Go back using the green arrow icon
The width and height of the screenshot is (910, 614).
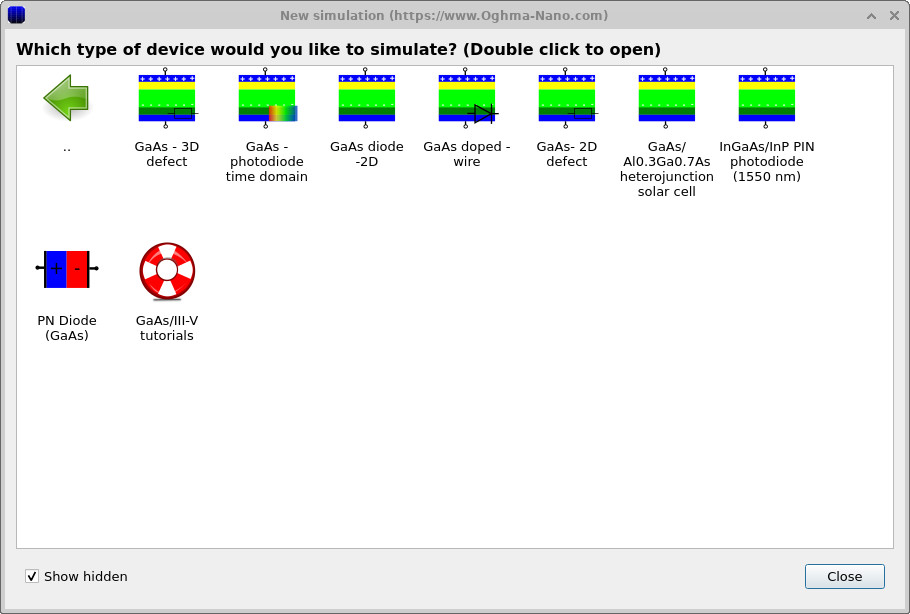point(66,97)
